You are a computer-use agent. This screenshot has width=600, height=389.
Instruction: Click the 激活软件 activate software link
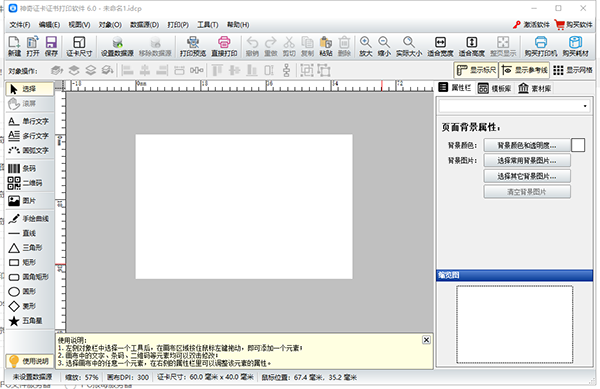coord(531,25)
